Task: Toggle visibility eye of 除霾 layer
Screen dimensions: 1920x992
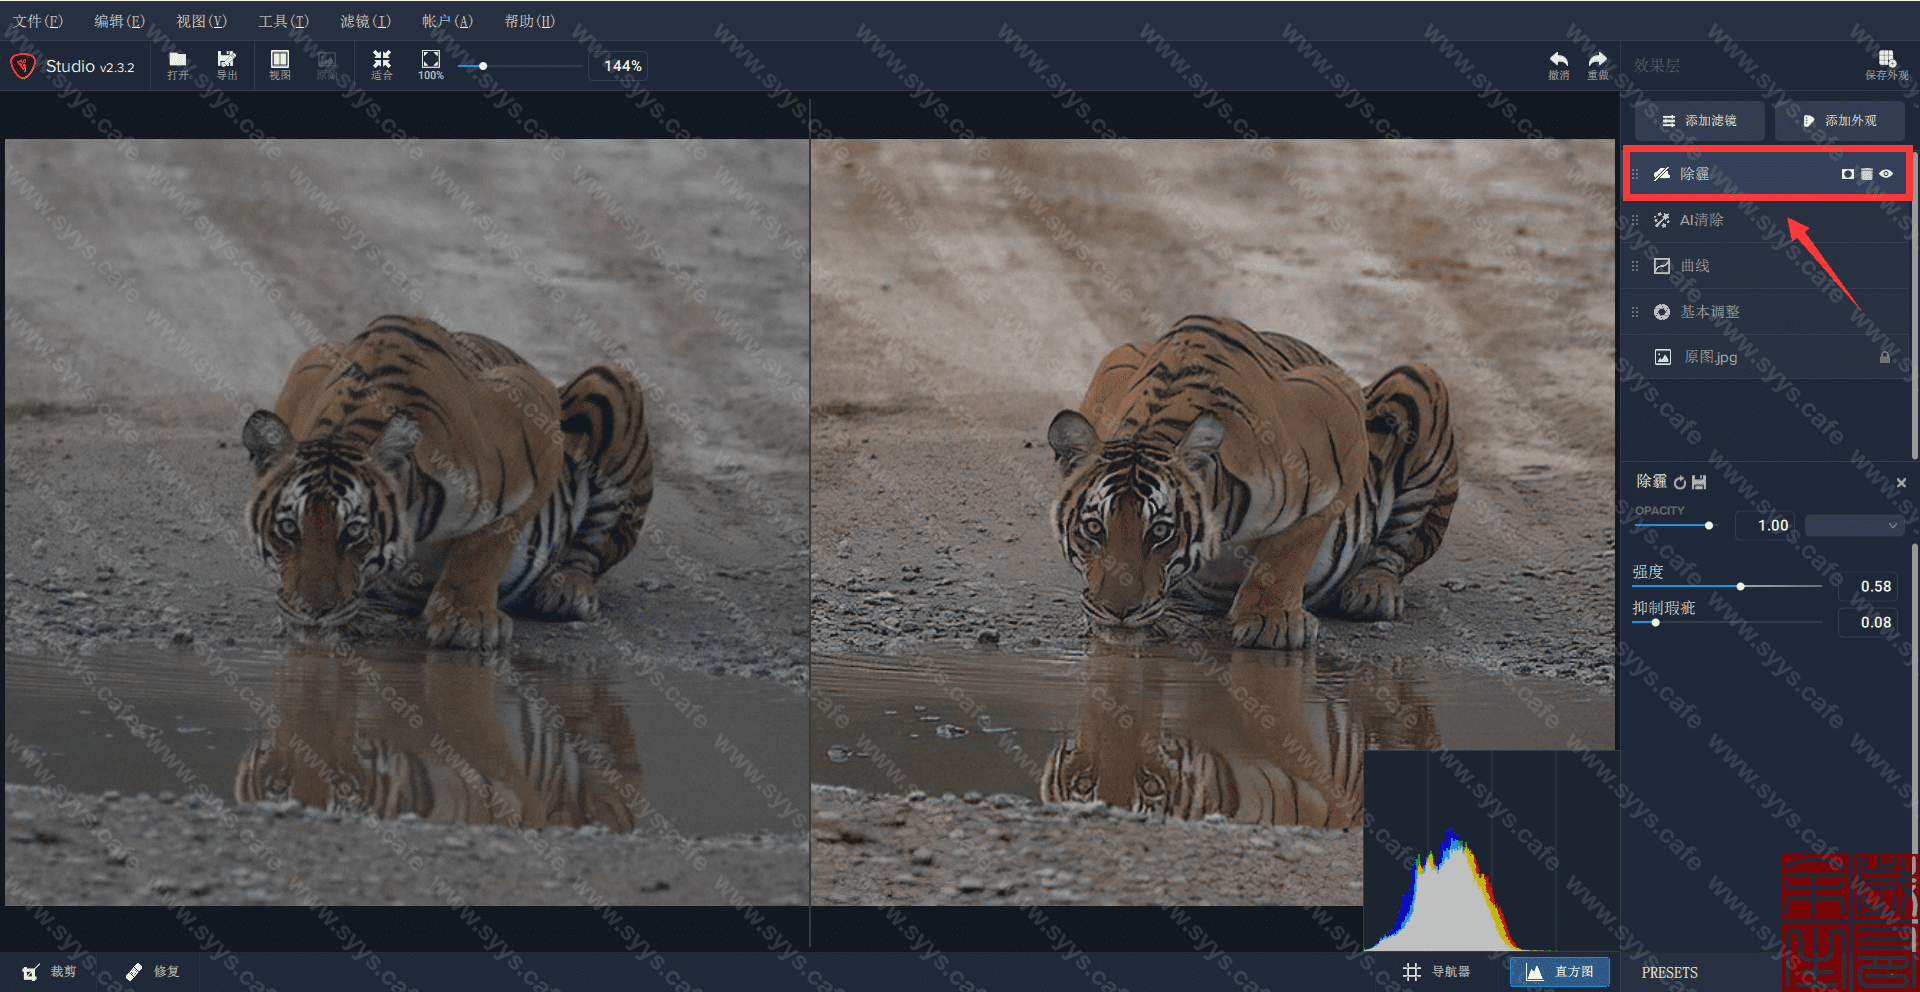Action: coord(1886,174)
